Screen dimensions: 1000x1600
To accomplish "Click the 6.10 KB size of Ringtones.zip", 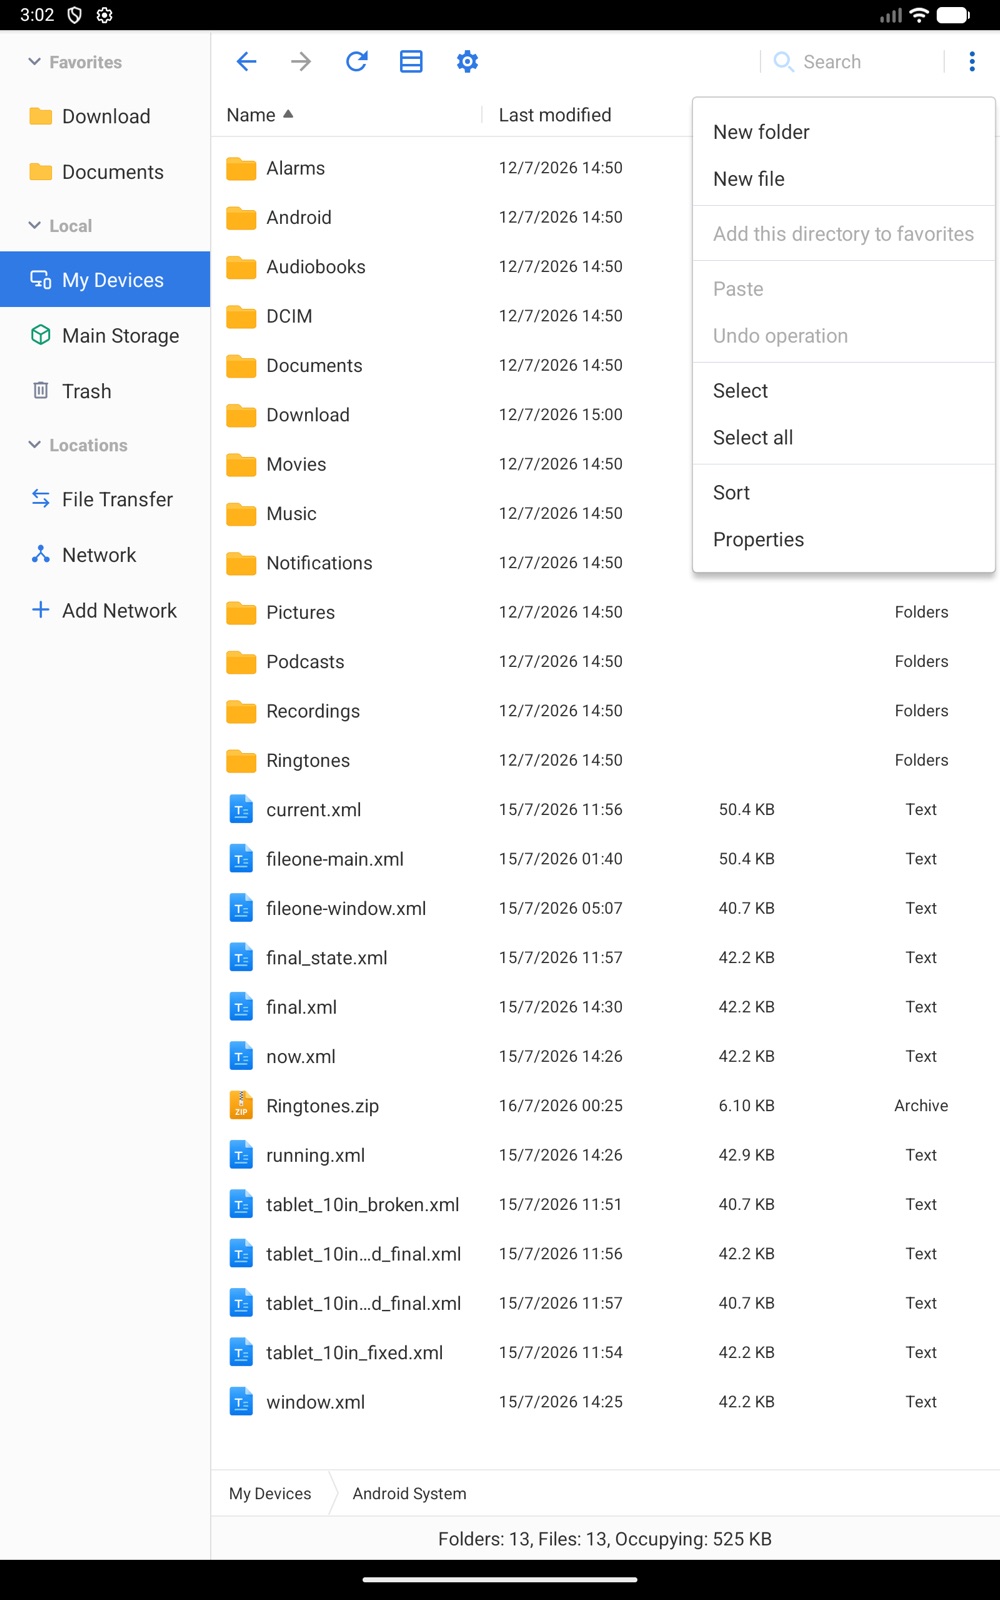I will [746, 1106].
